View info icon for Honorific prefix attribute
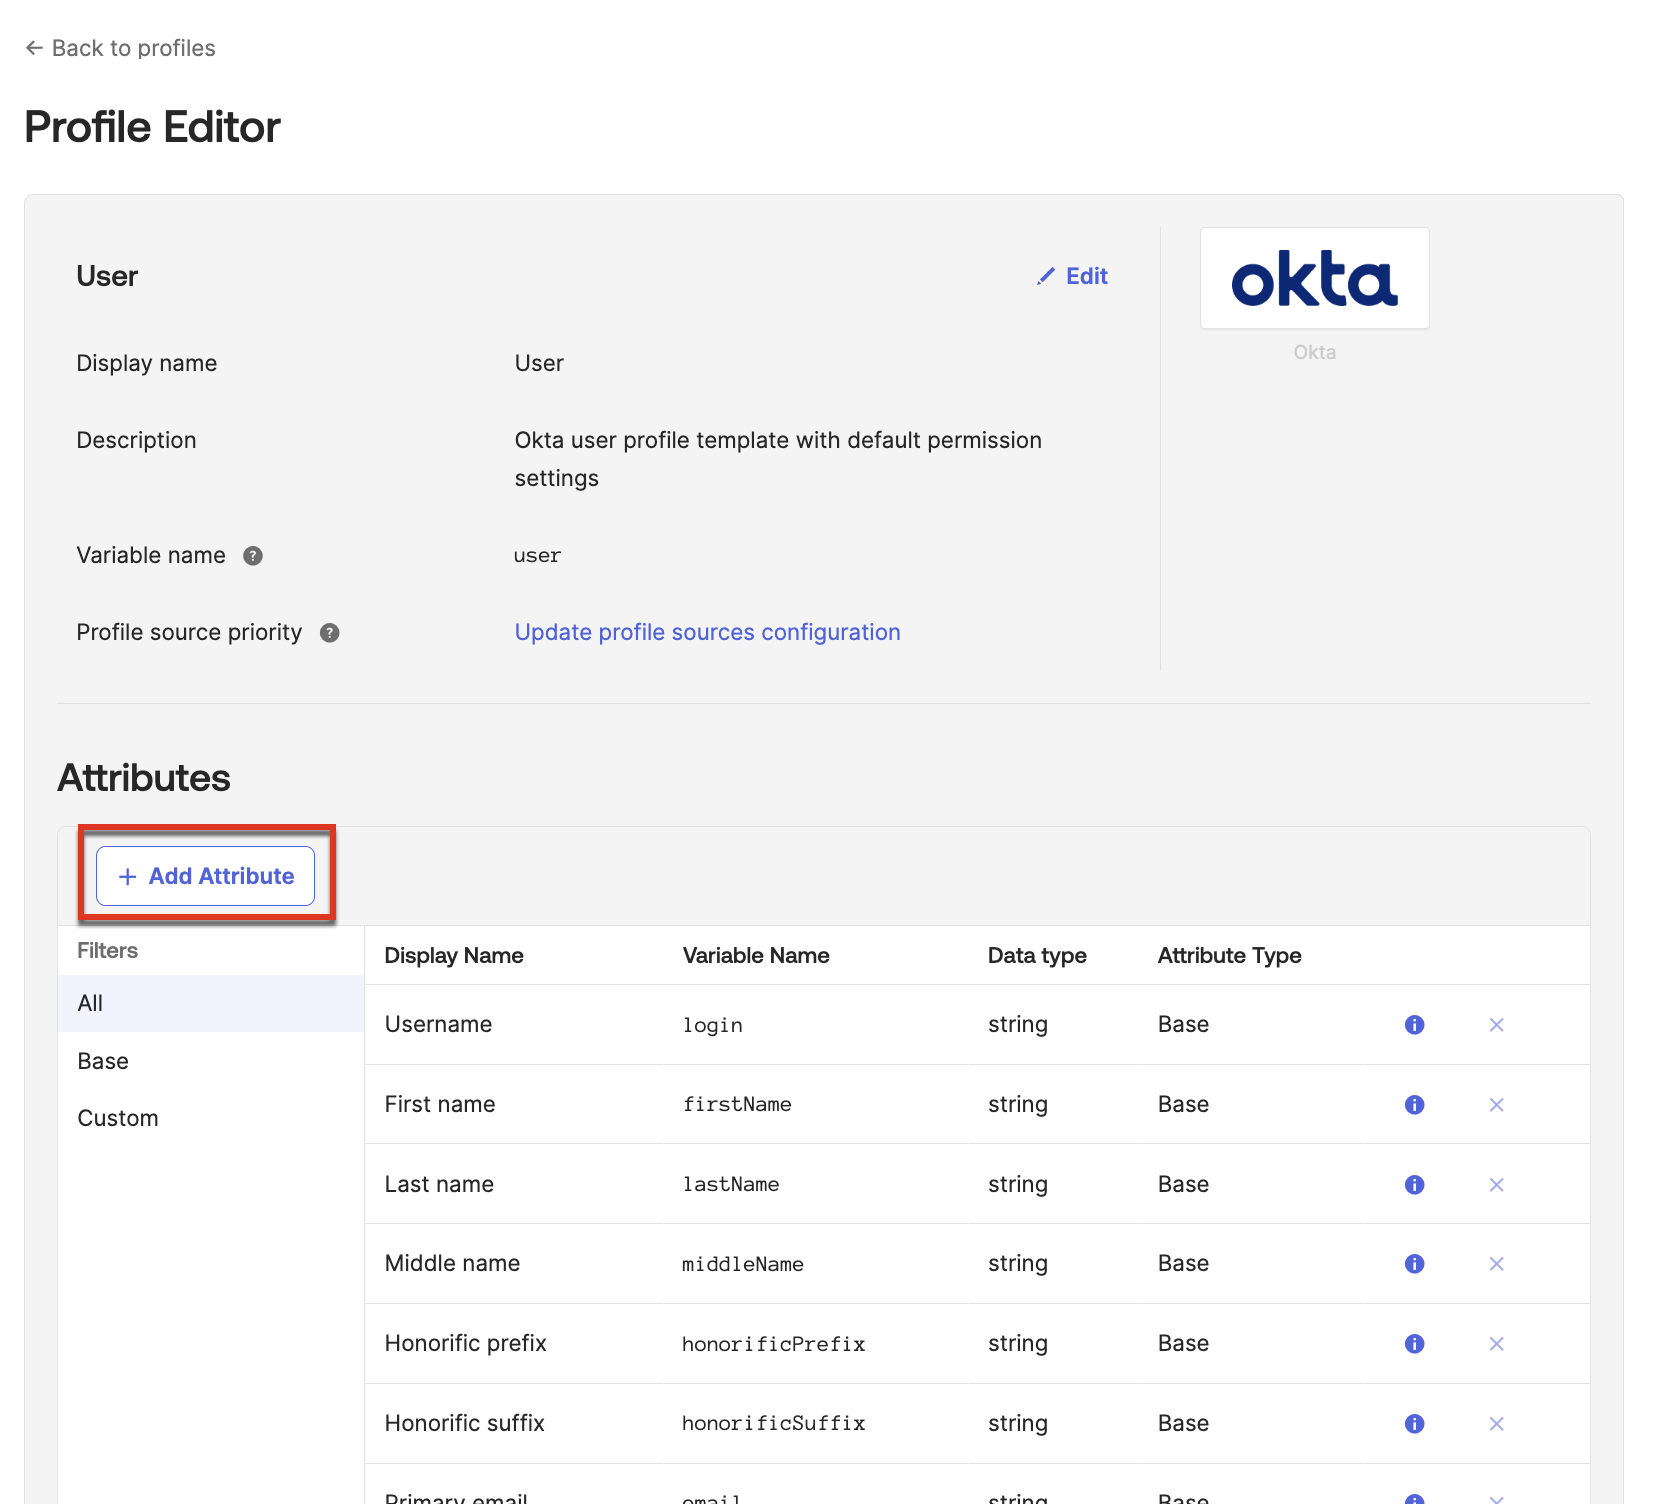This screenshot has height=1504, width=1658. [x=1414, y=1343]
